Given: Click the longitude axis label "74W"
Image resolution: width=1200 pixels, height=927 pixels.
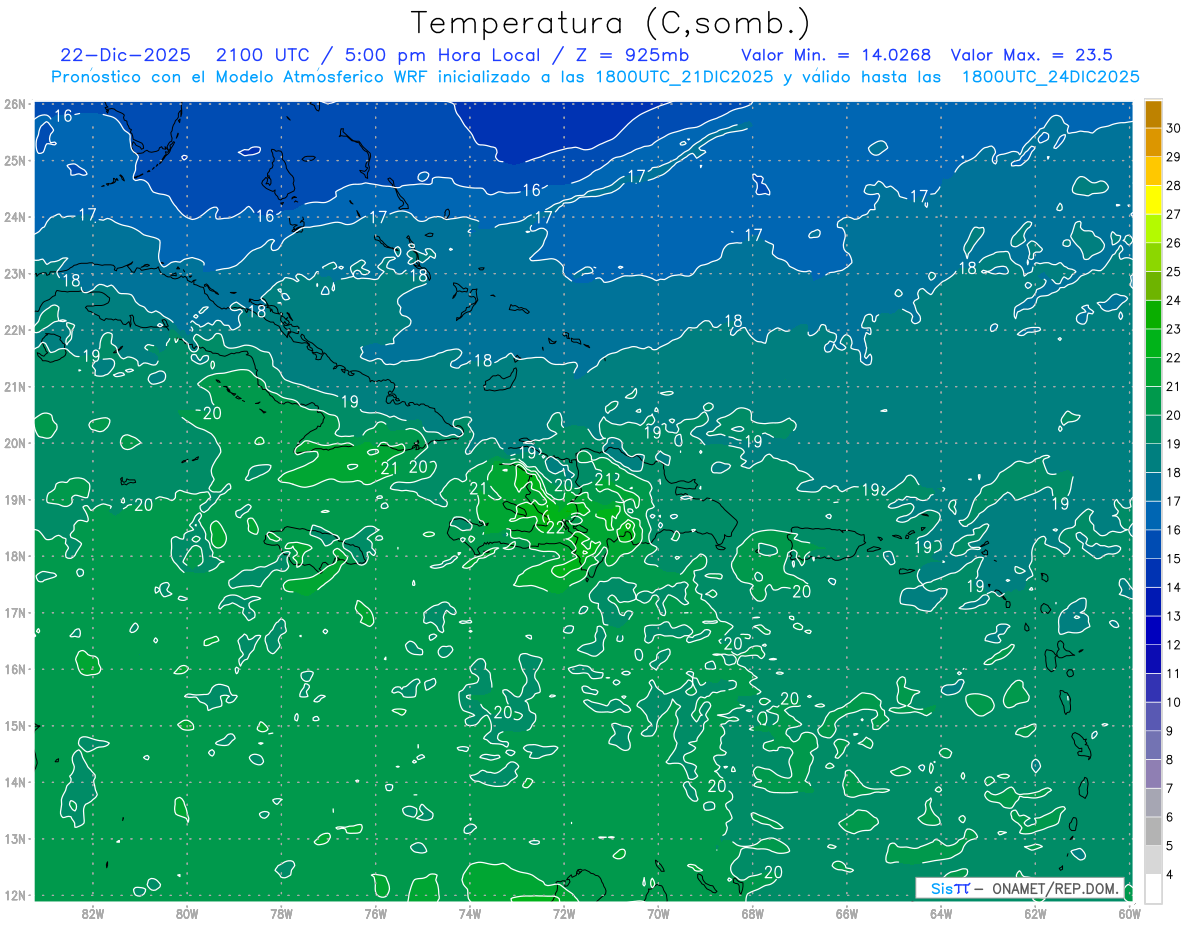Looking at the screenshot, I should point(470,912).
